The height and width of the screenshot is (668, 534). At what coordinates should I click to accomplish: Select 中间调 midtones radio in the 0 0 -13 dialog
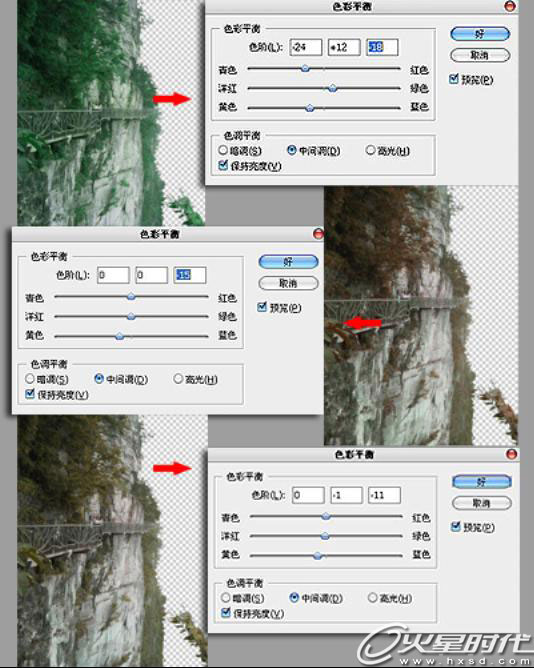pos(99,379)
